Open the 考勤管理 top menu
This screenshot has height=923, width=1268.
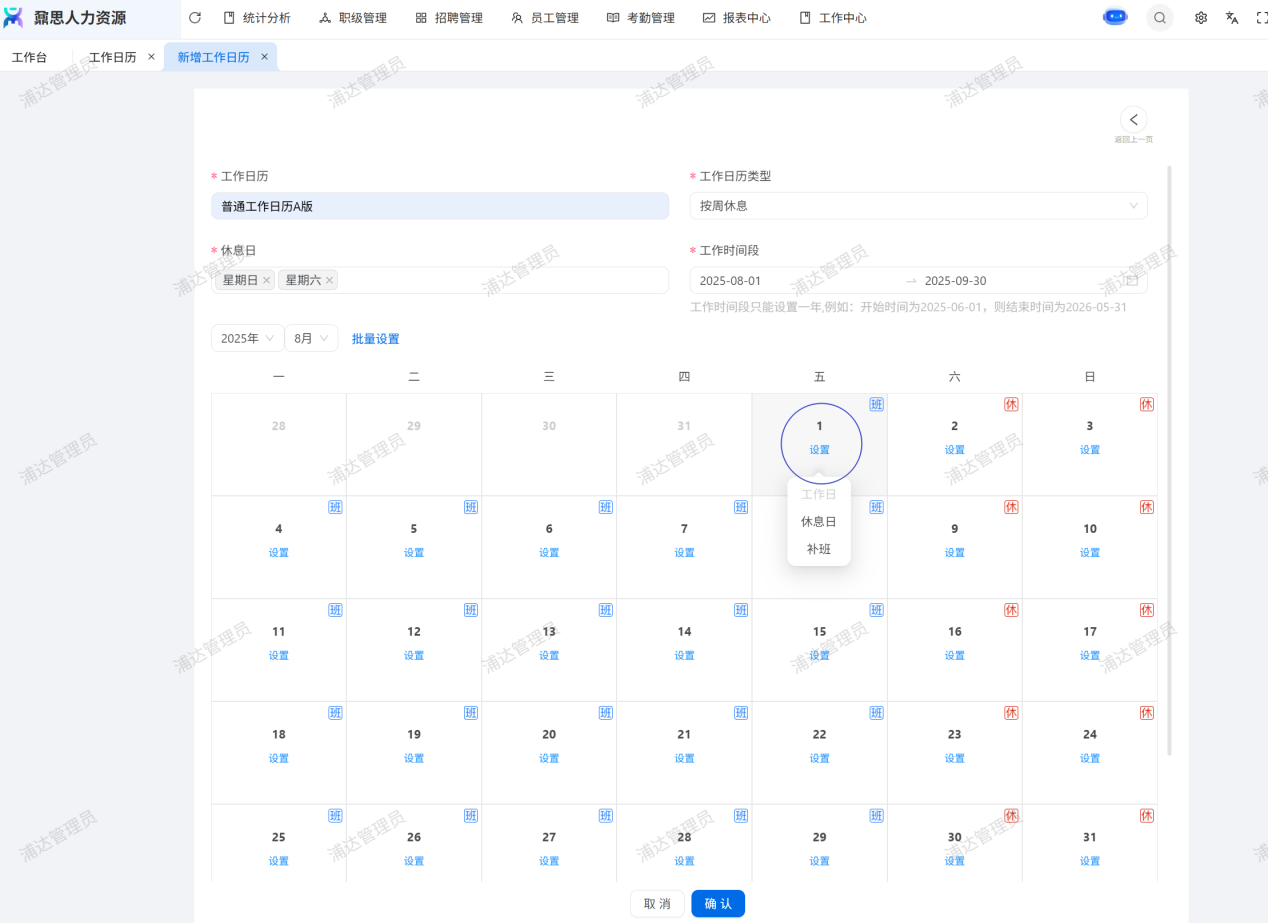641,18
